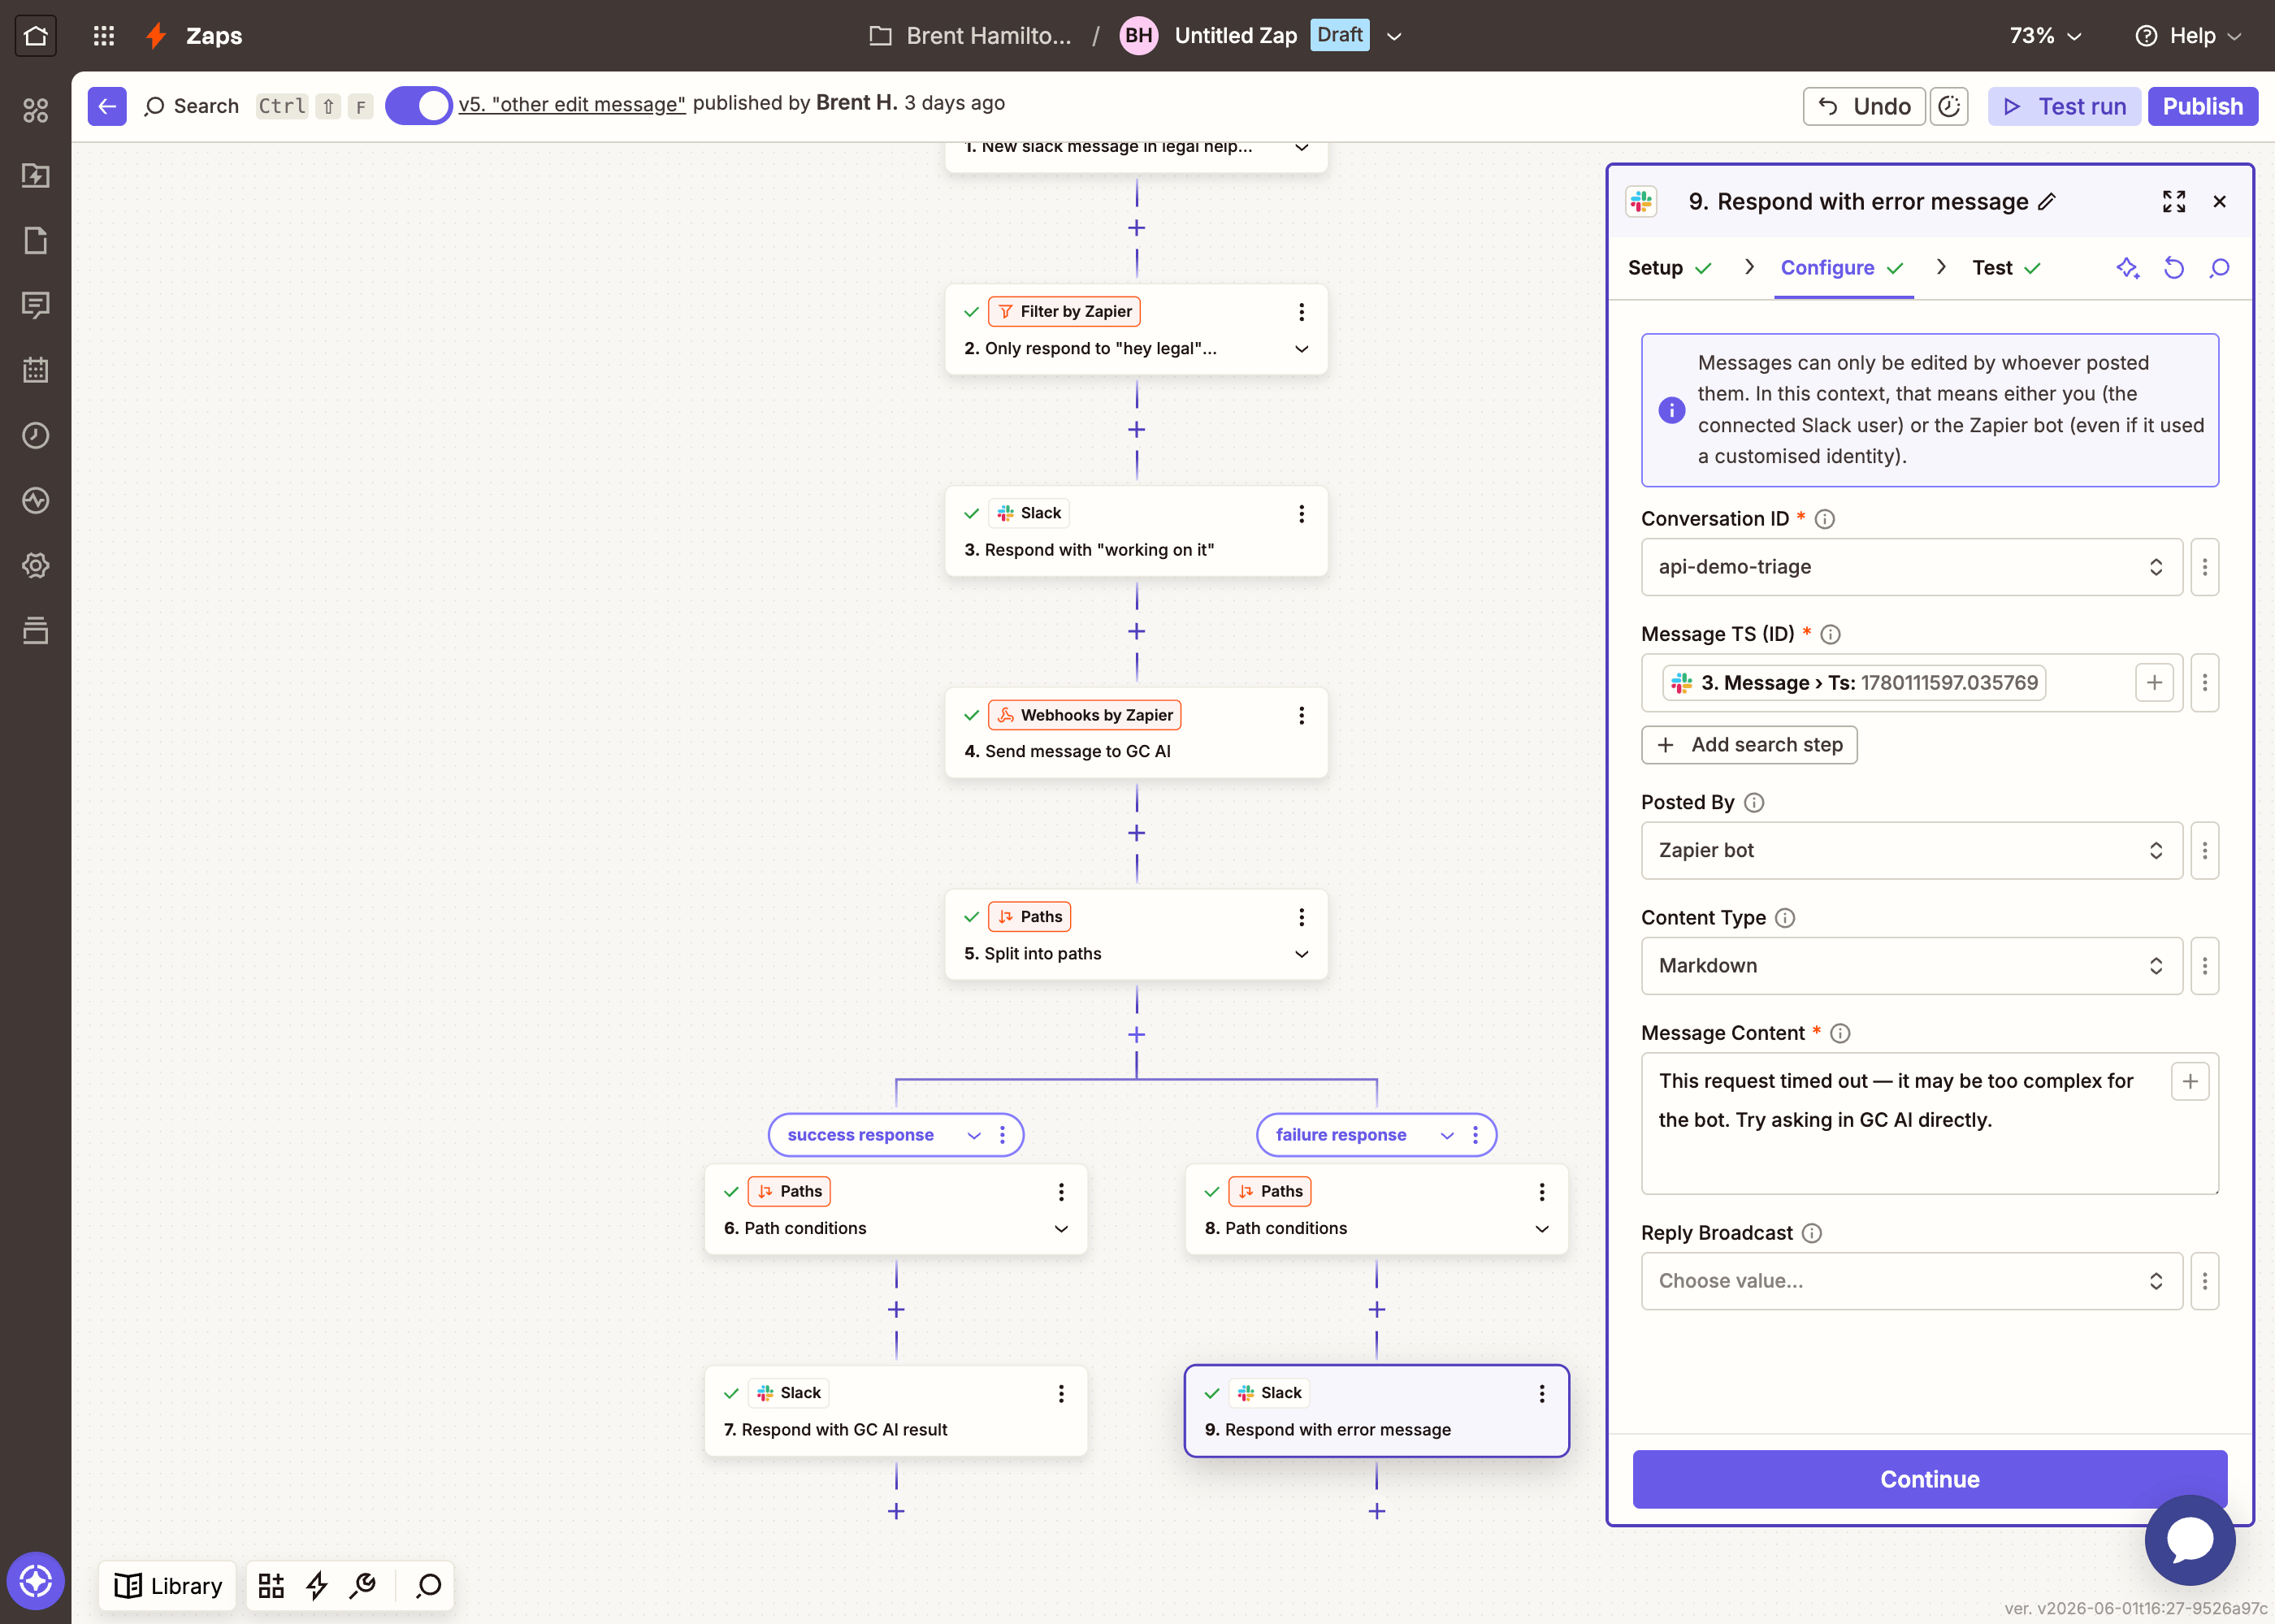Open the calendar grid icon in sidebar
This screenshot has height=1624, width=2275.
[36, 370]
